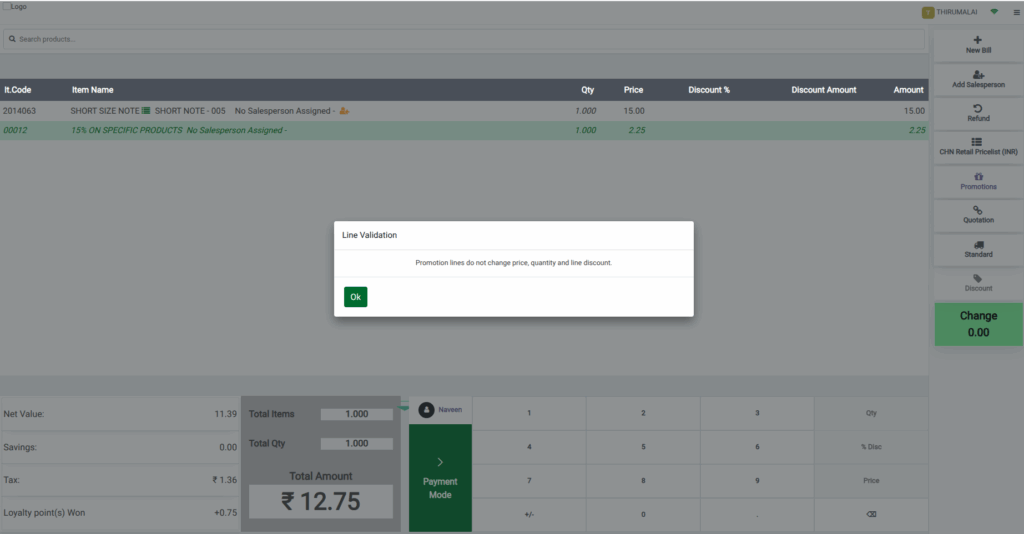Tap keypad digit 5

[x=643, y=447]
